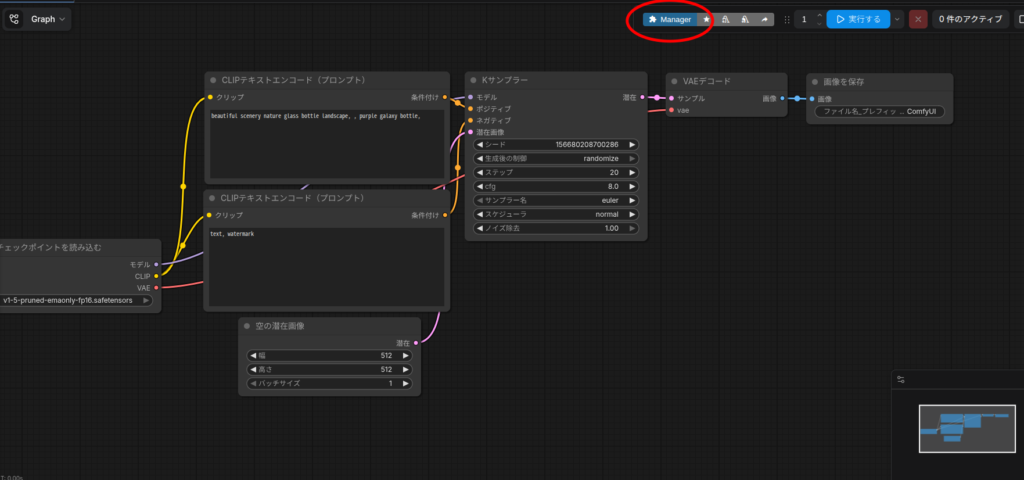The width and height of the screenshot is (1024, 480).
Task: Open the Graph dropdown menu
Action: click(x=50, y=19)
